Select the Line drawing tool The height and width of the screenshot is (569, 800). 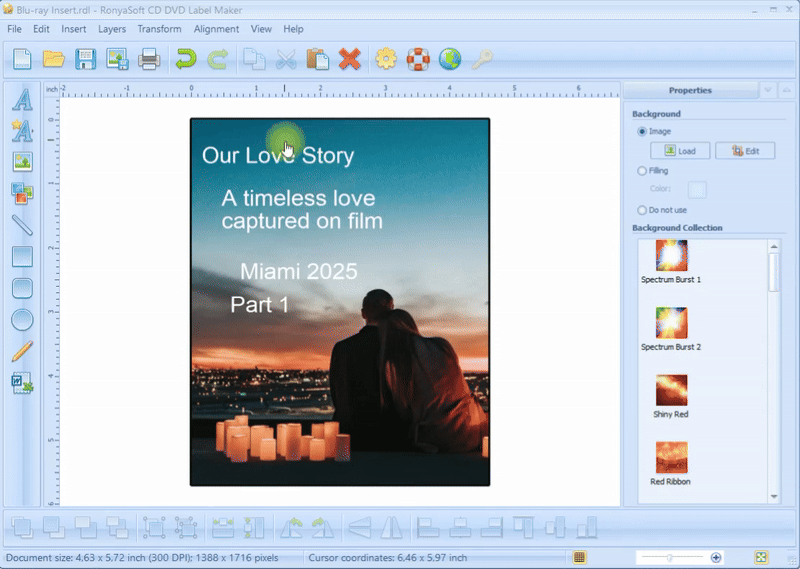click(x=22, y=225)
